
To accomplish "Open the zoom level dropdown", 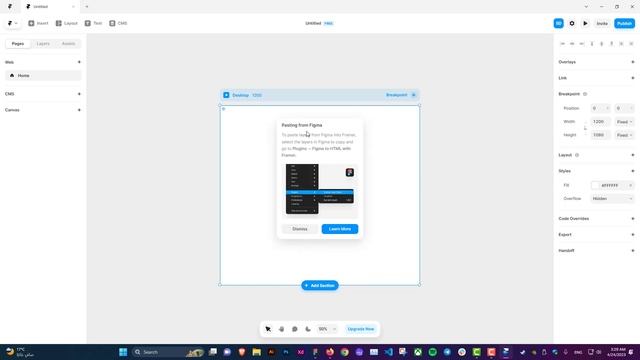I will 327,329.
